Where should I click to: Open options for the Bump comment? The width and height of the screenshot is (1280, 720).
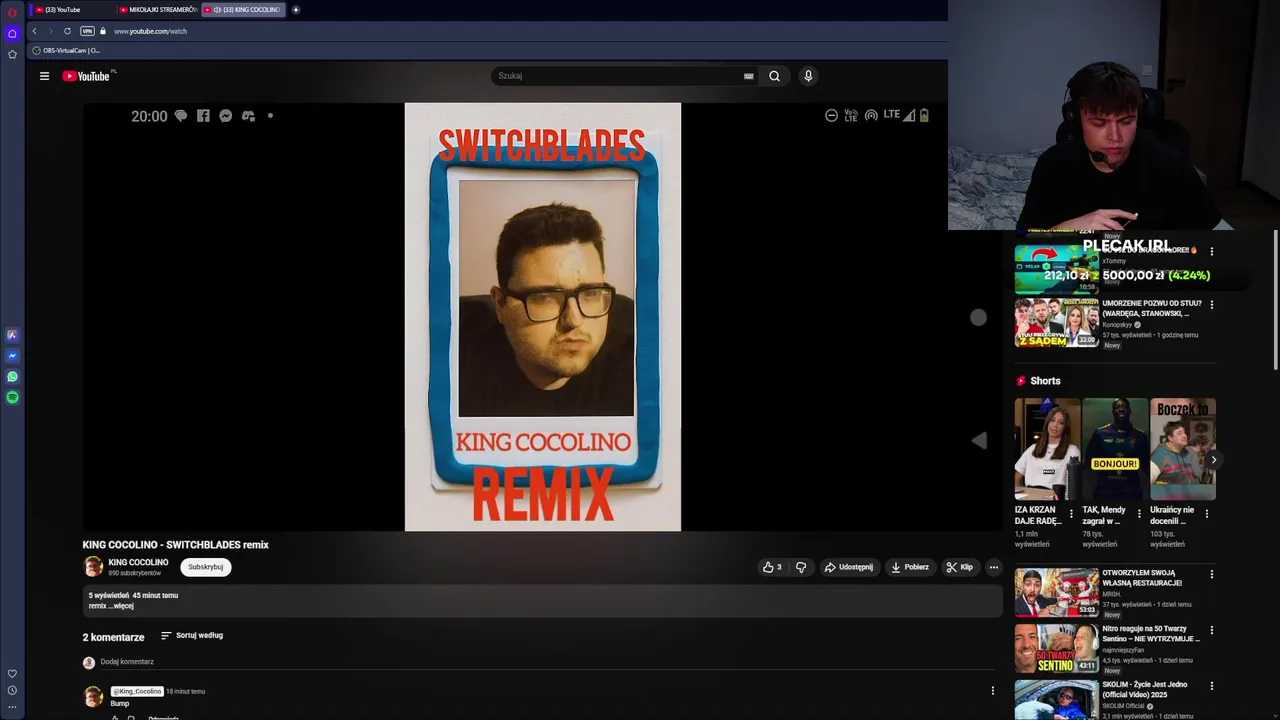(x=992, y=691)
